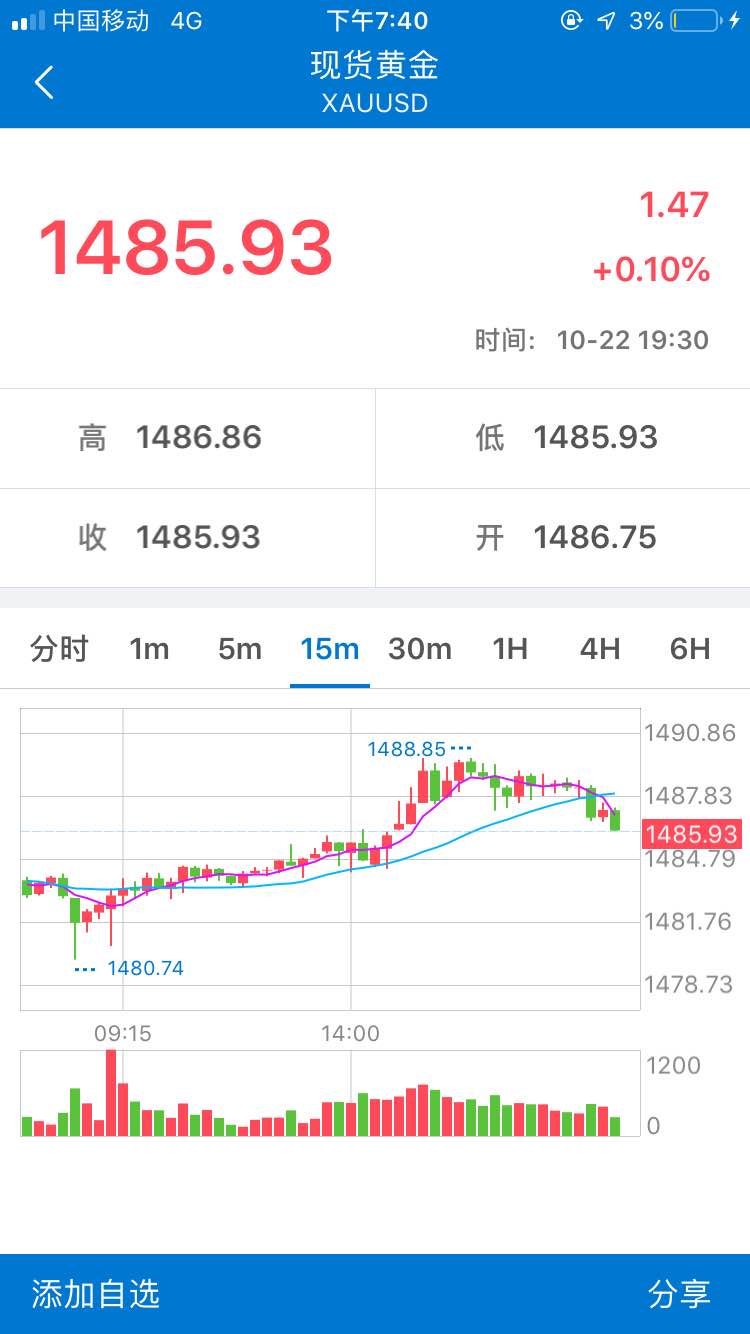Viewport: 750px width, 1334px height.
Task: Tap the rotation lock status icon
Action: (x=572, y=20)
